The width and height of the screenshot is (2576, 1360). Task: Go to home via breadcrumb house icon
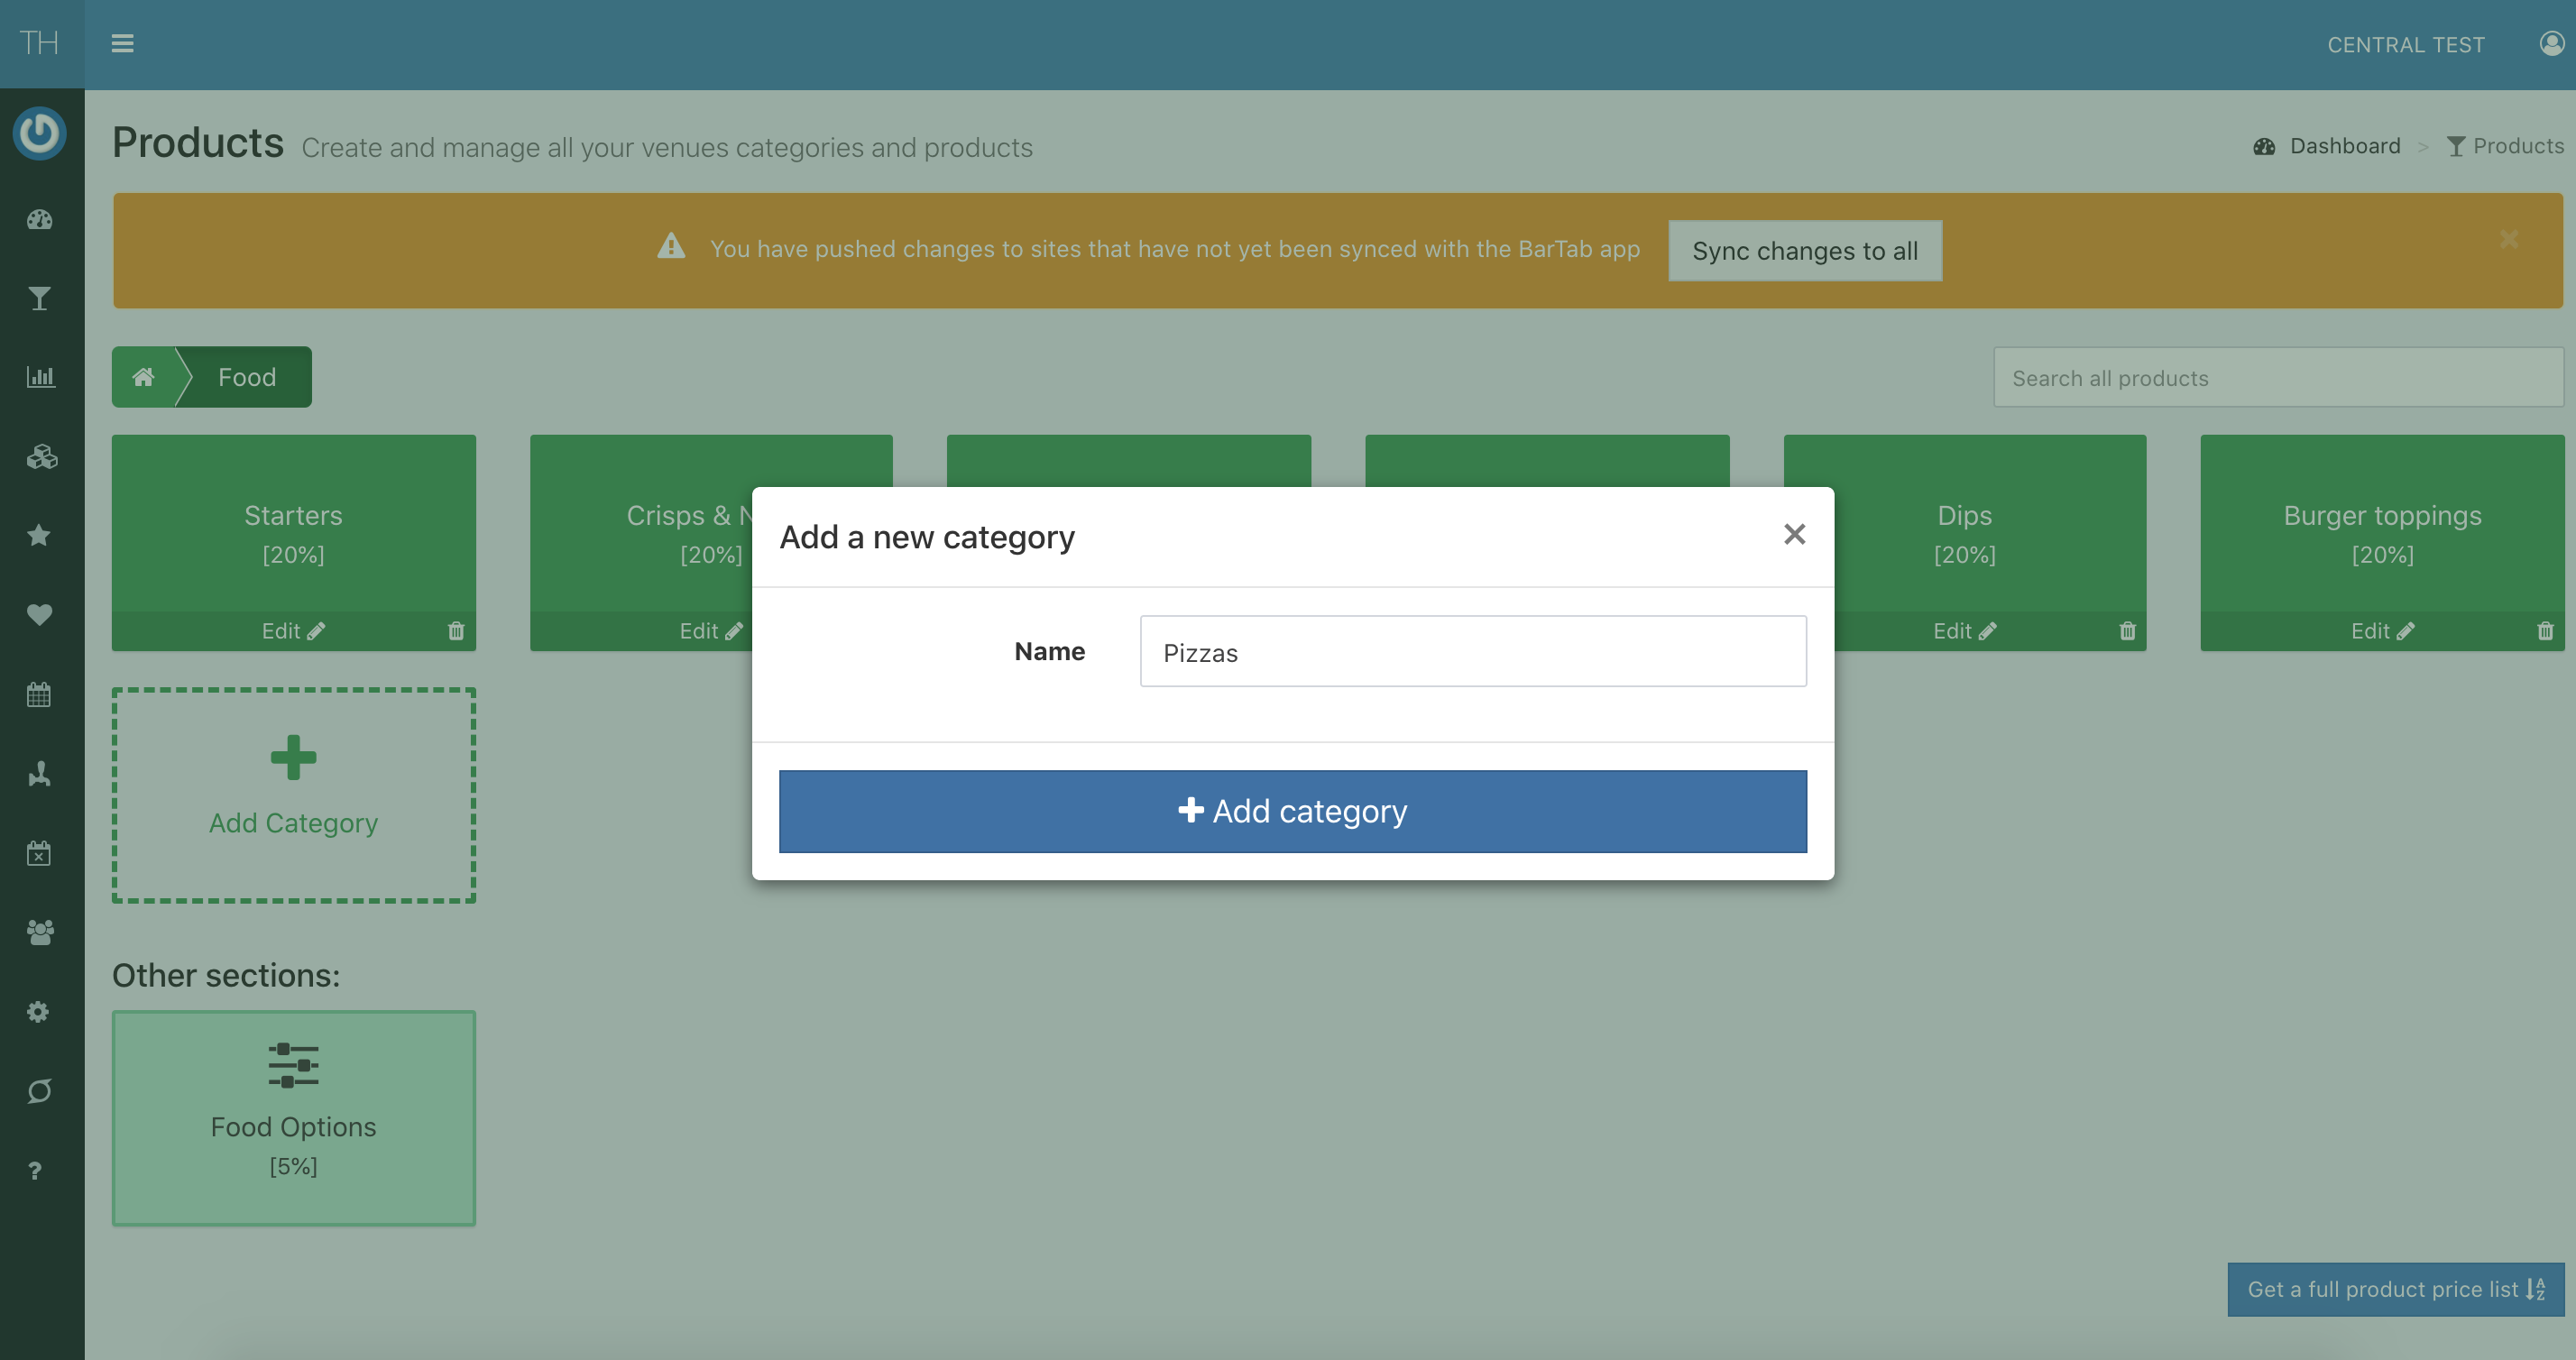[x=143, y=377]
